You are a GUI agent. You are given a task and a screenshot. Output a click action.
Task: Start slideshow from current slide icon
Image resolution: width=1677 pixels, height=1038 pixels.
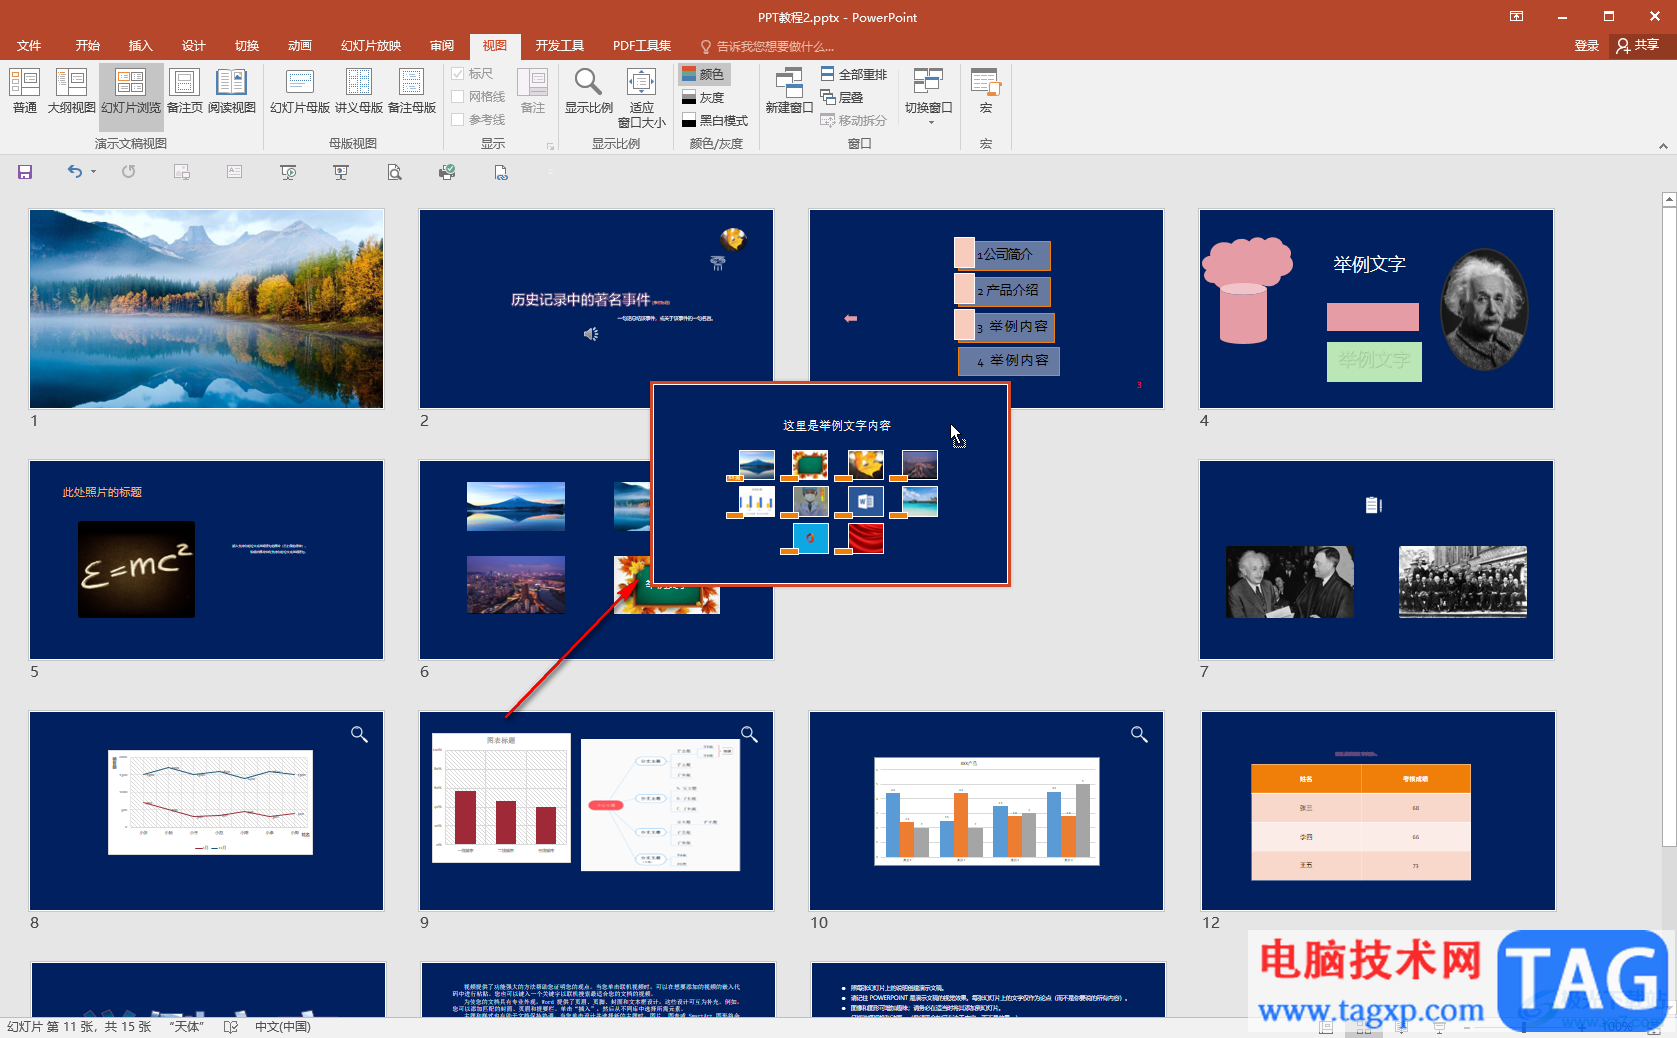341,172
